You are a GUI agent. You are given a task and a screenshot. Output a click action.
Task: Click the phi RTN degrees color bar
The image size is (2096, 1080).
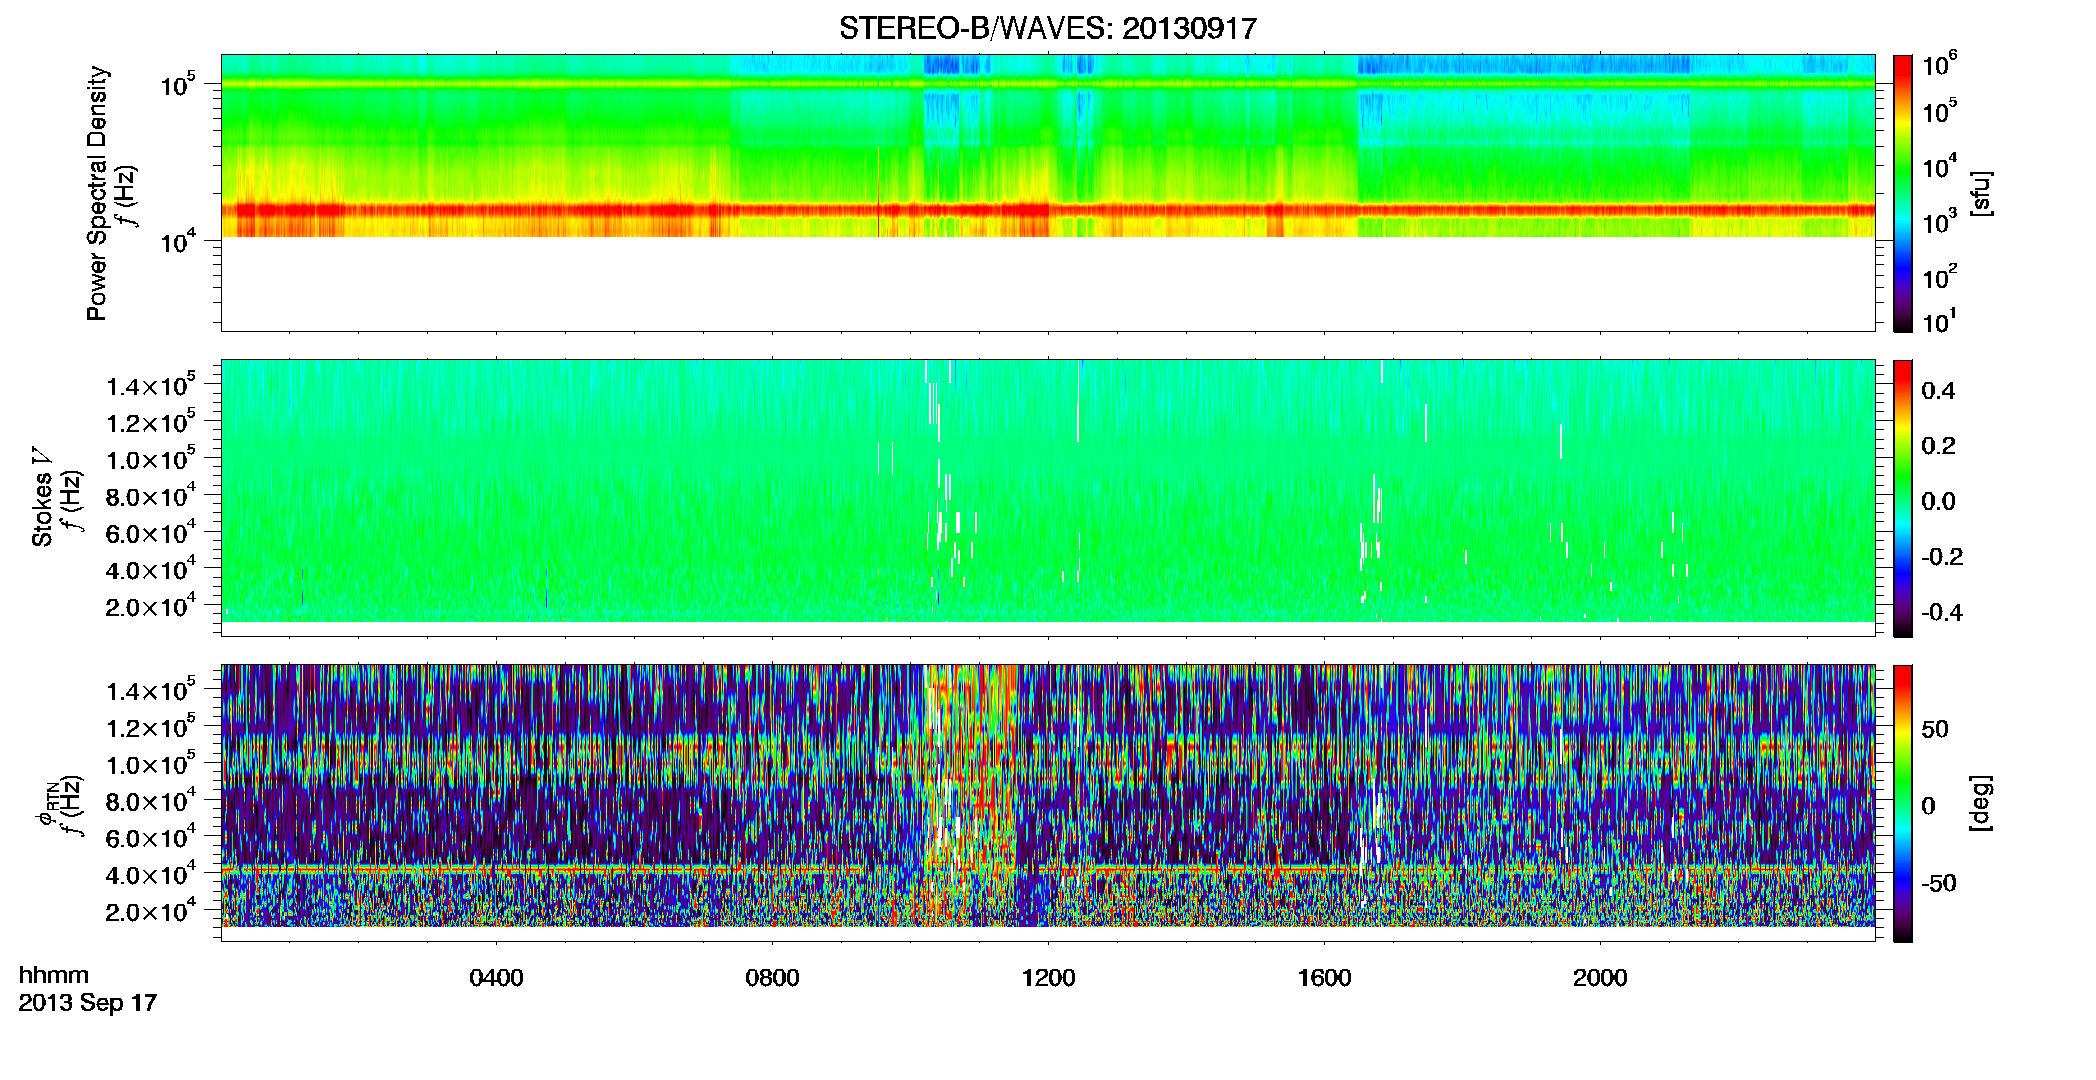[x=1903, y=803]
